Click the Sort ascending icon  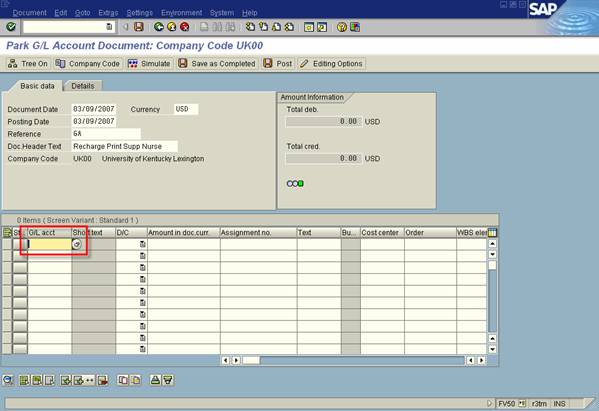(x=155, y=380)
